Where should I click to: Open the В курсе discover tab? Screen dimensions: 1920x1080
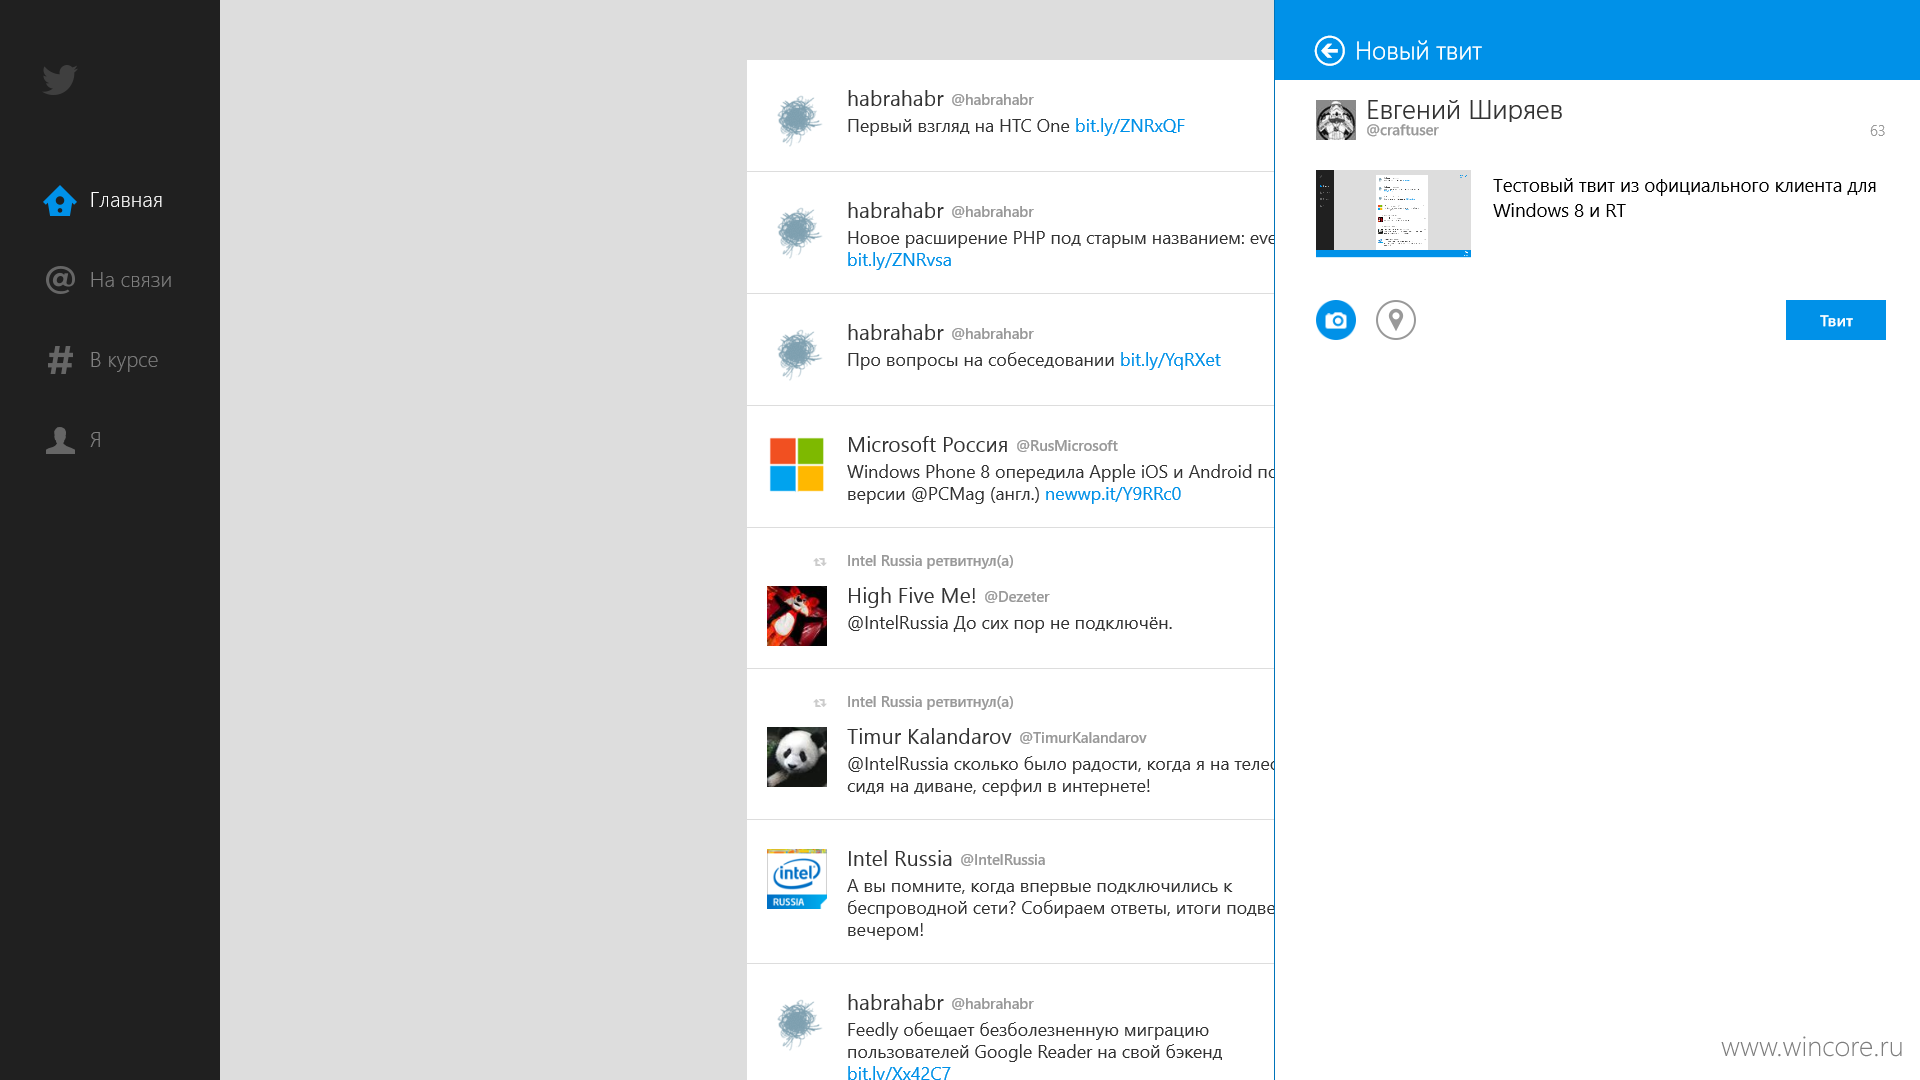click(102, 360)
